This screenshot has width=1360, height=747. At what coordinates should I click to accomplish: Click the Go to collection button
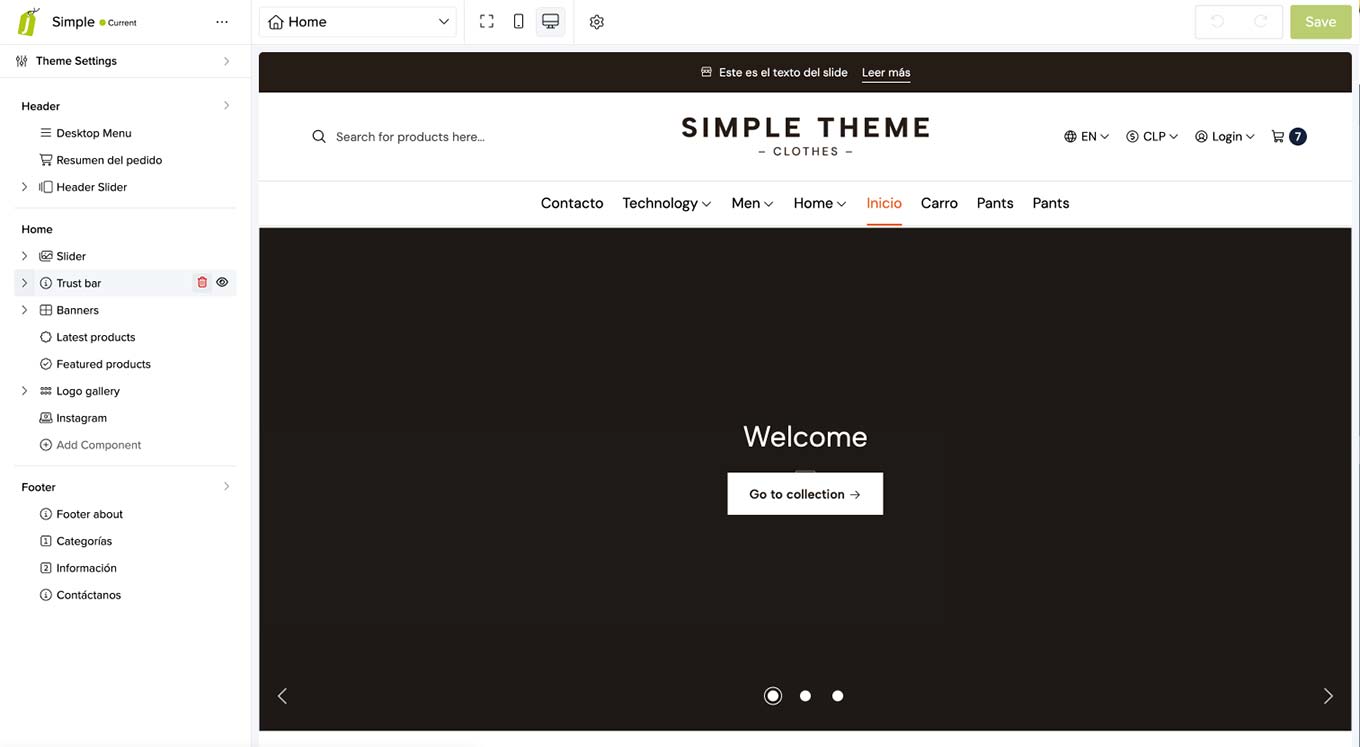[805, 493]
